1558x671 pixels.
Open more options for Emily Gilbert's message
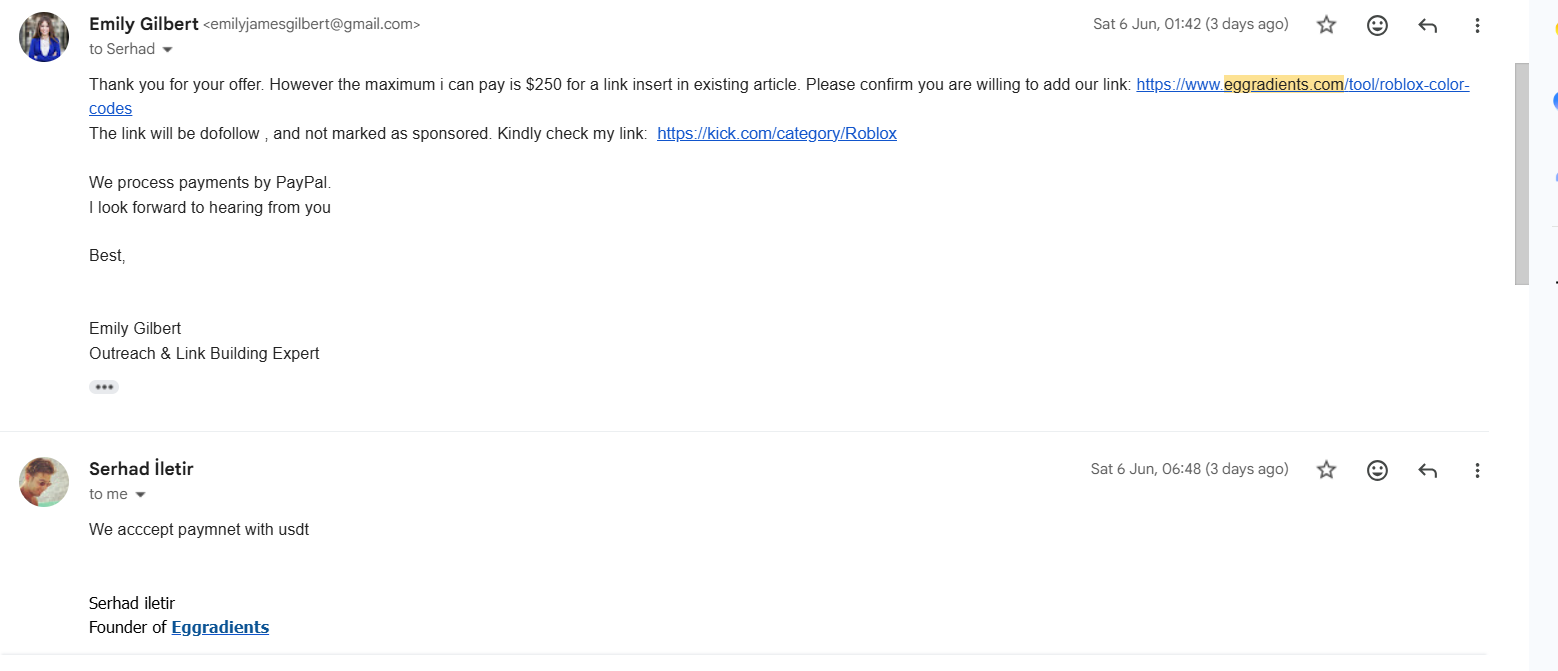[x=1477, y=25]
